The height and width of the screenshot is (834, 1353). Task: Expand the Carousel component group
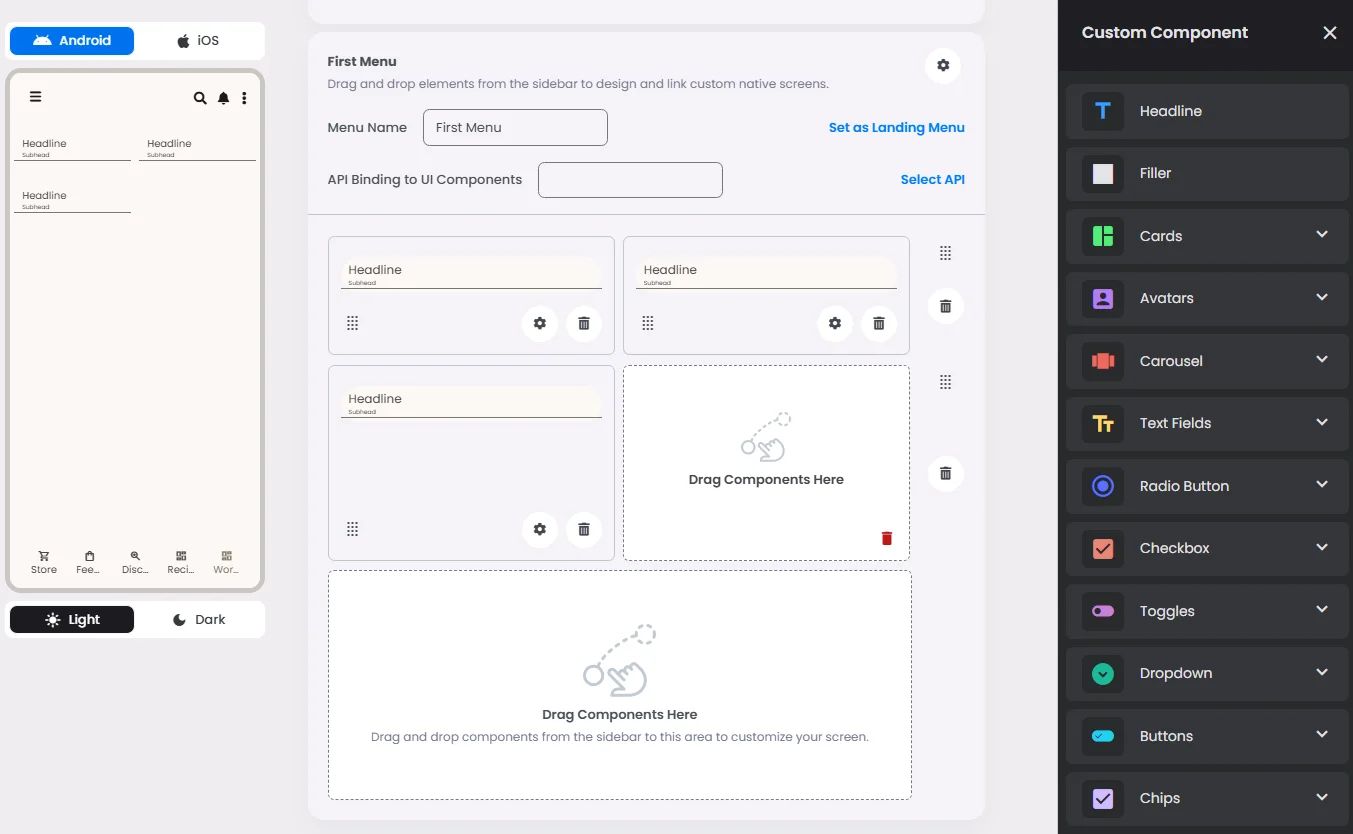coord(1321,360)
